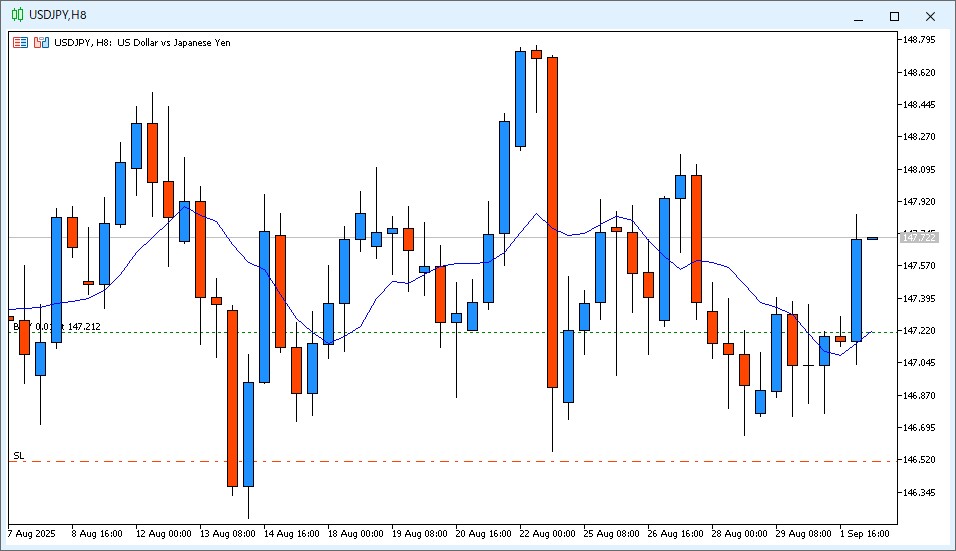
Task: Click the 147.920 price scale label
Action: pyautogui.click(x=919, y=202)
